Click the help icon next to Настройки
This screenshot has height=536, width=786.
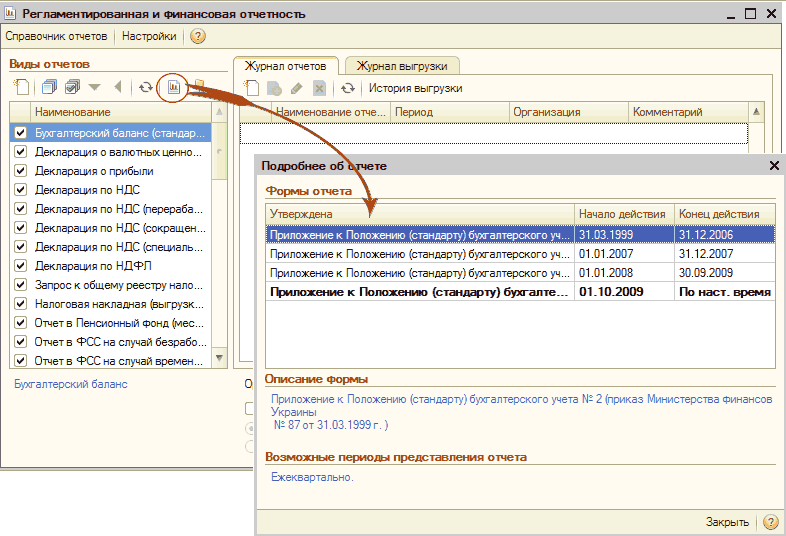(197, 36)
